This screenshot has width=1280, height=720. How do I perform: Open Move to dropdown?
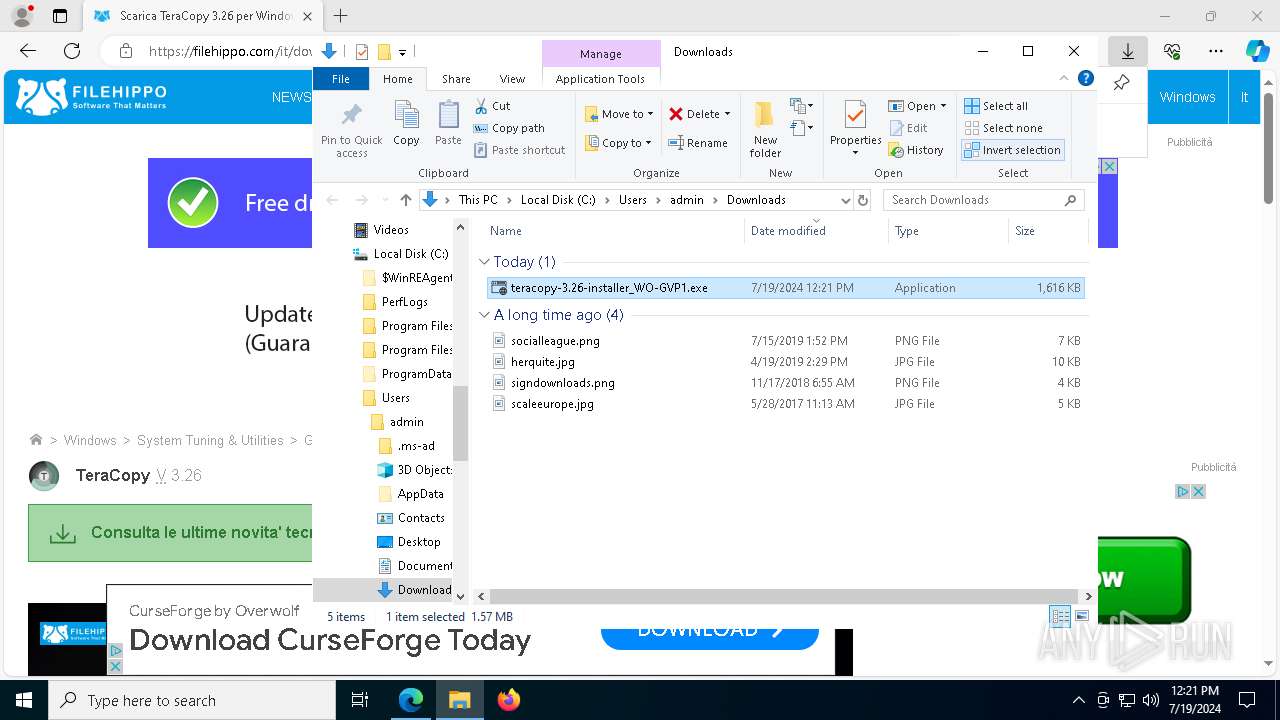pos(619,114)
